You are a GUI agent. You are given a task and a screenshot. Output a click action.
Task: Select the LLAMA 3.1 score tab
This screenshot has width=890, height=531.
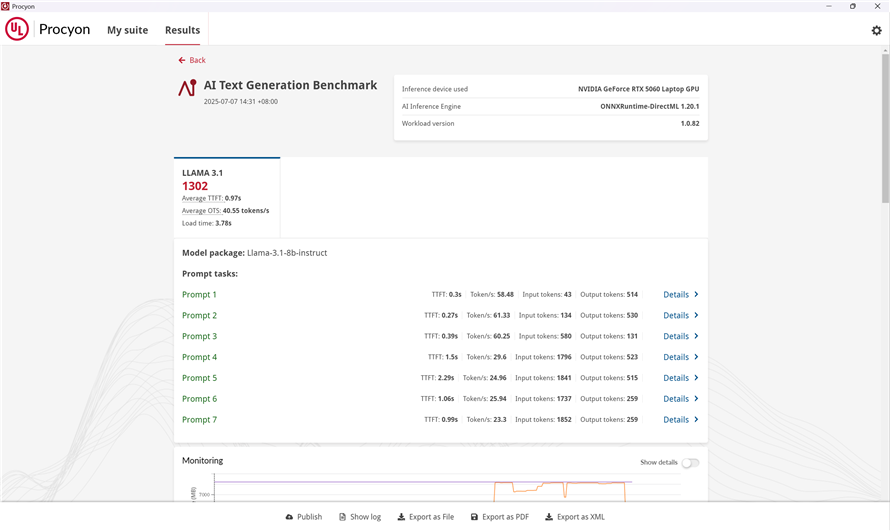click(x=227, y=197)
